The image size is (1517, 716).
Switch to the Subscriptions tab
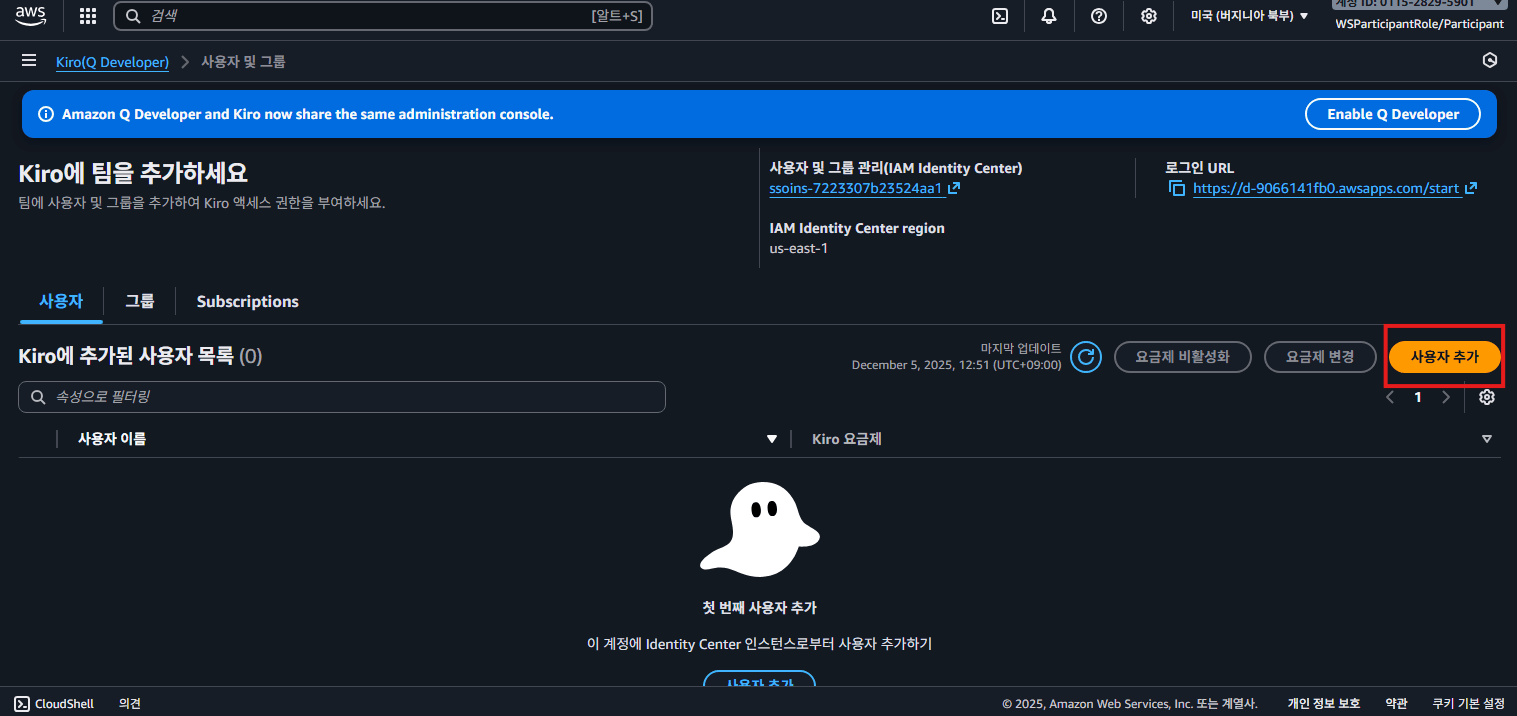[x=247, y=301]
